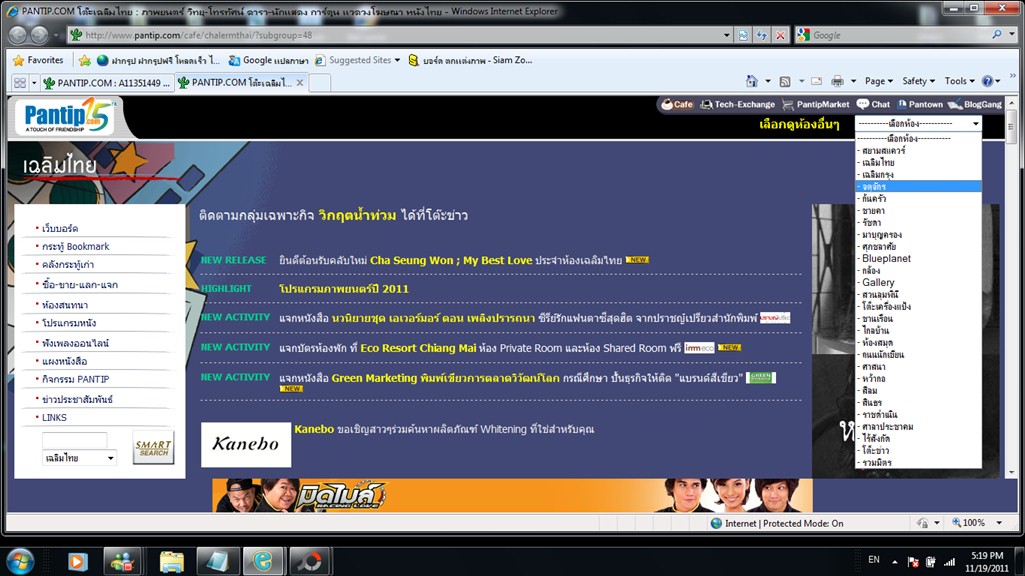Click the Eco Resort Chiang Mai link
This screenshot has width=1025, height=576.
(x=418, y=348)
